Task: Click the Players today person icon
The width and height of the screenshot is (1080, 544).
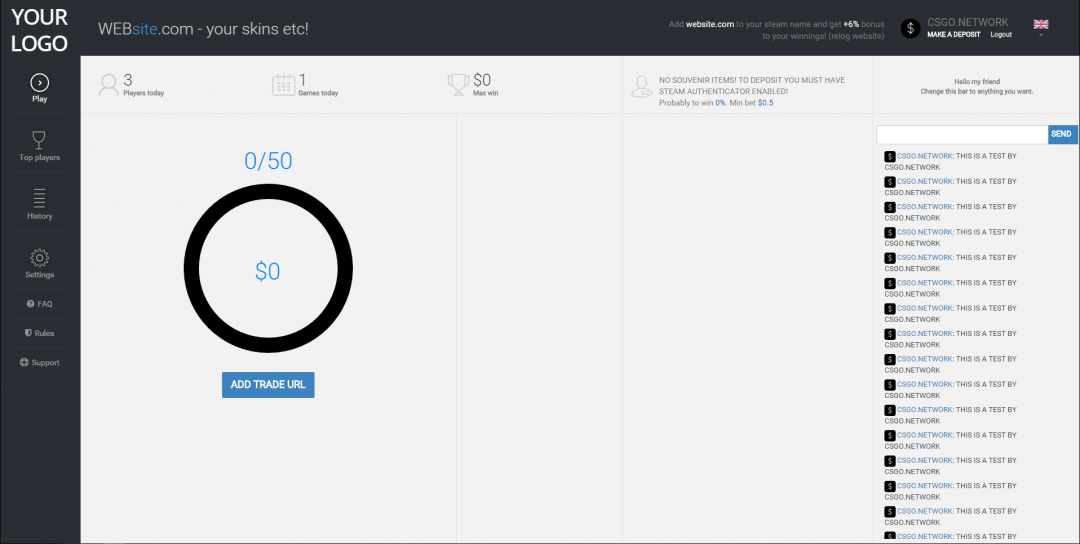Action: (108, 85)
